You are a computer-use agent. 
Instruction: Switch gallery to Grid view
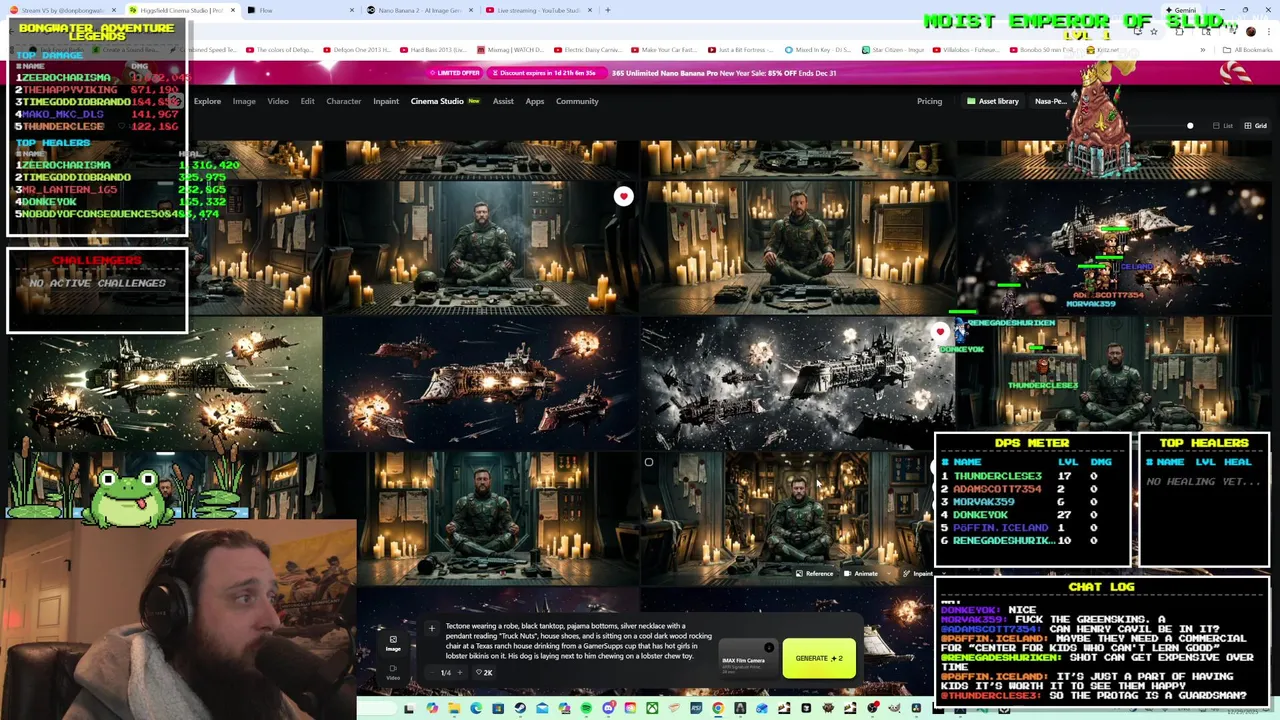(x=1254, y=126)
